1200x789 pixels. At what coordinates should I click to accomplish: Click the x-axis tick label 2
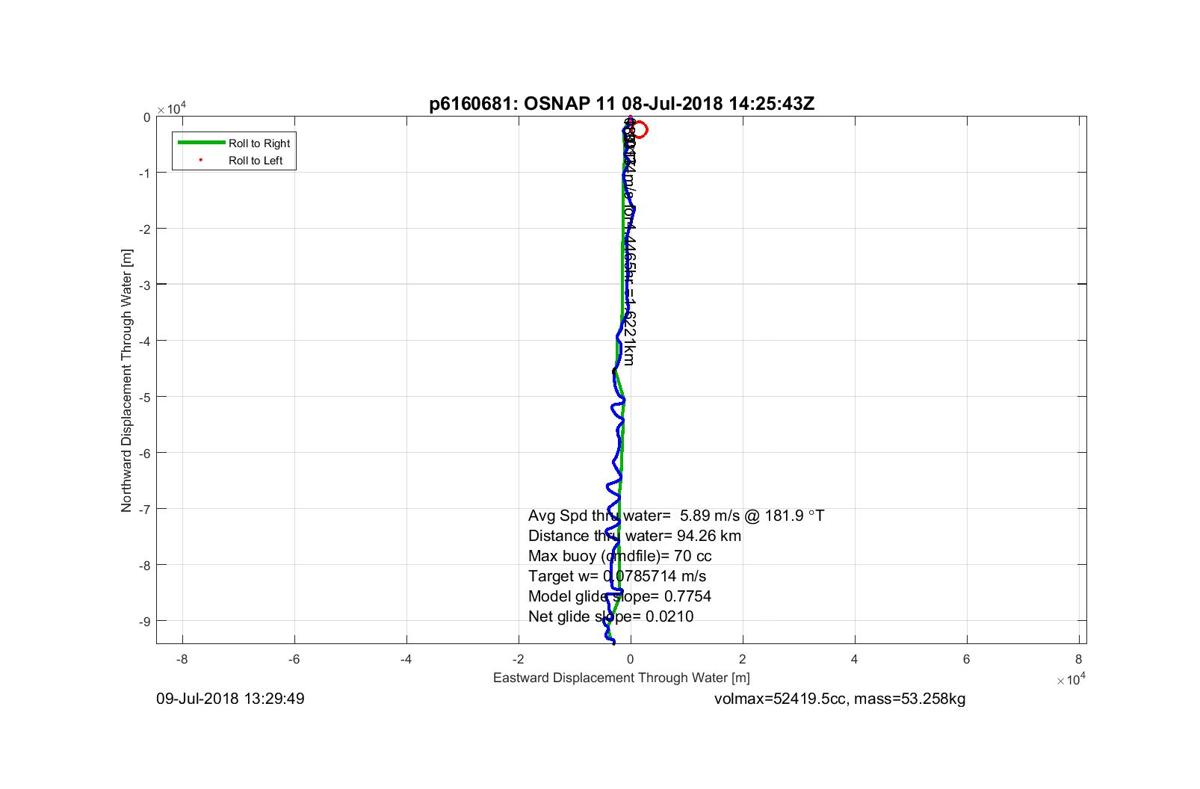742,659
